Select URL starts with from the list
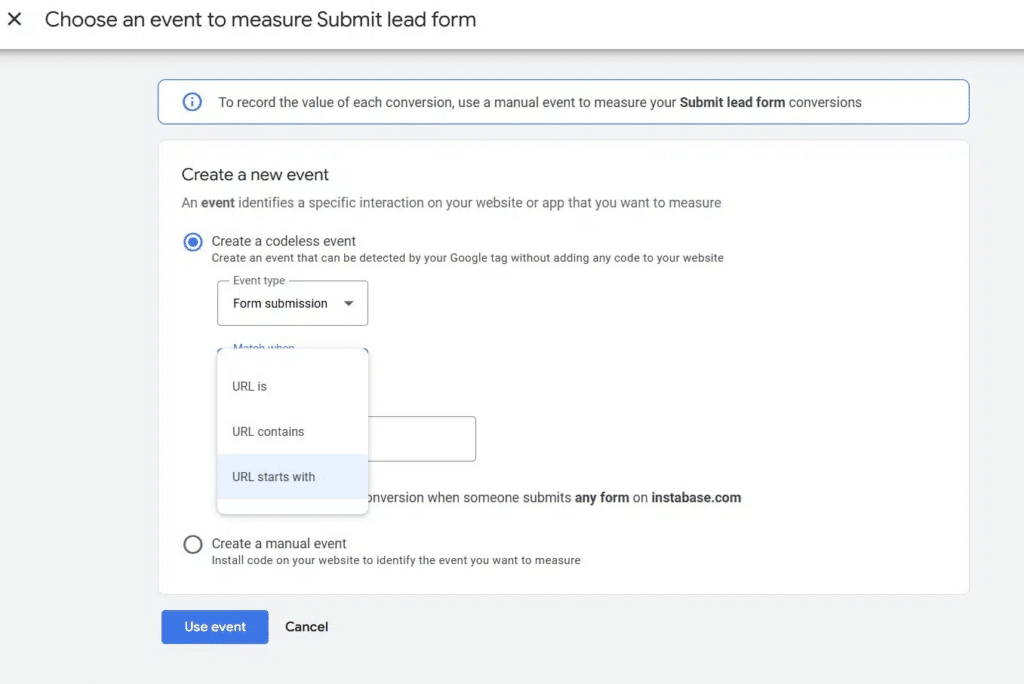1024x684 pixels. 273,477
